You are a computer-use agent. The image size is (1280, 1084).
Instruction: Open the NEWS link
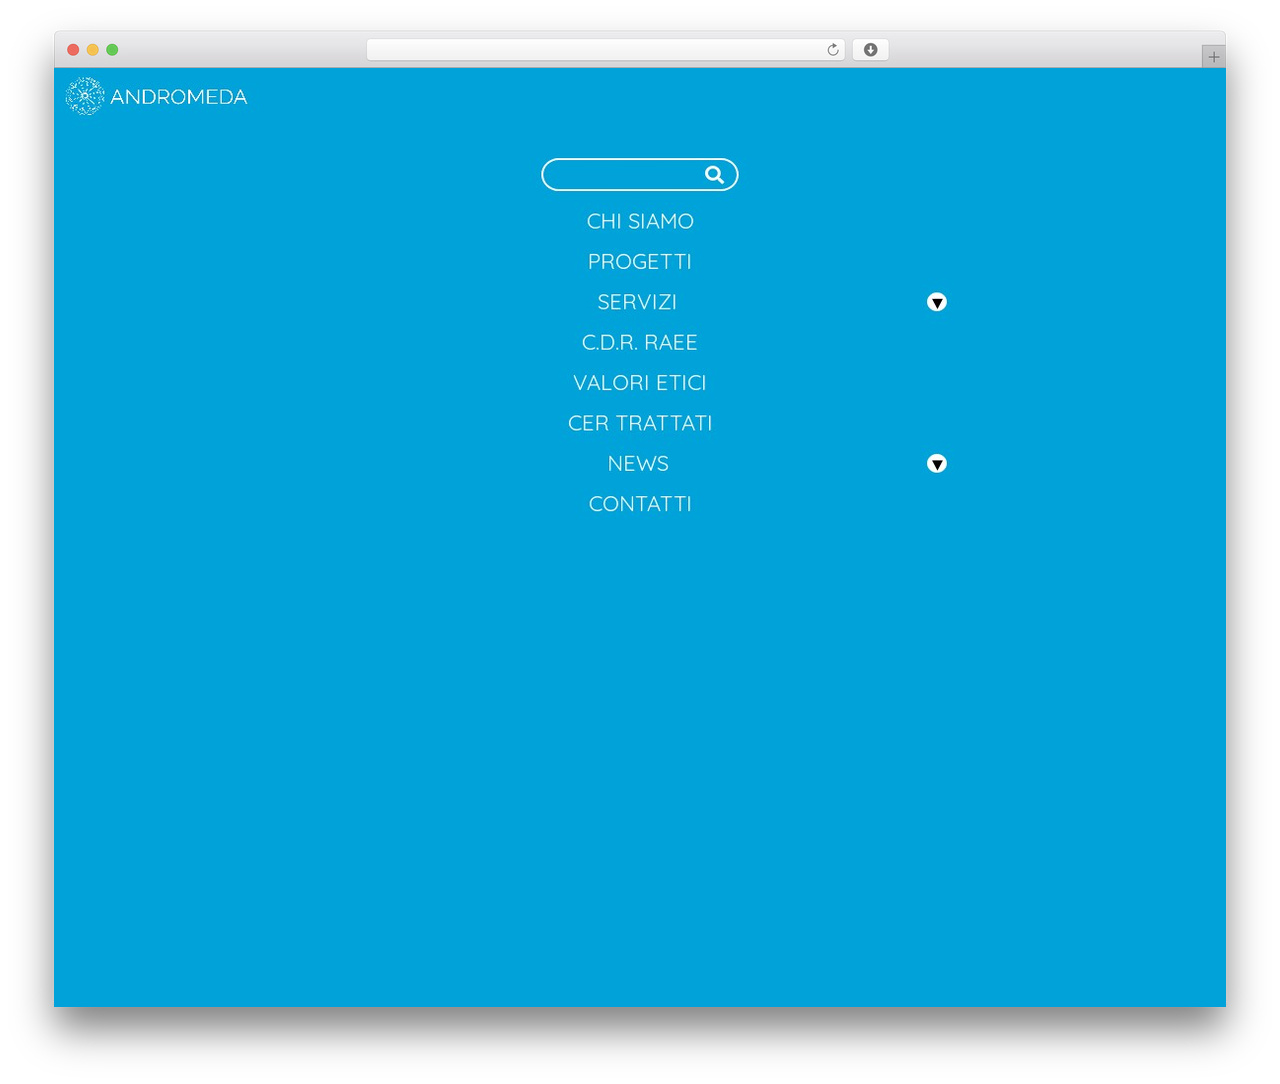pos(638,464)
